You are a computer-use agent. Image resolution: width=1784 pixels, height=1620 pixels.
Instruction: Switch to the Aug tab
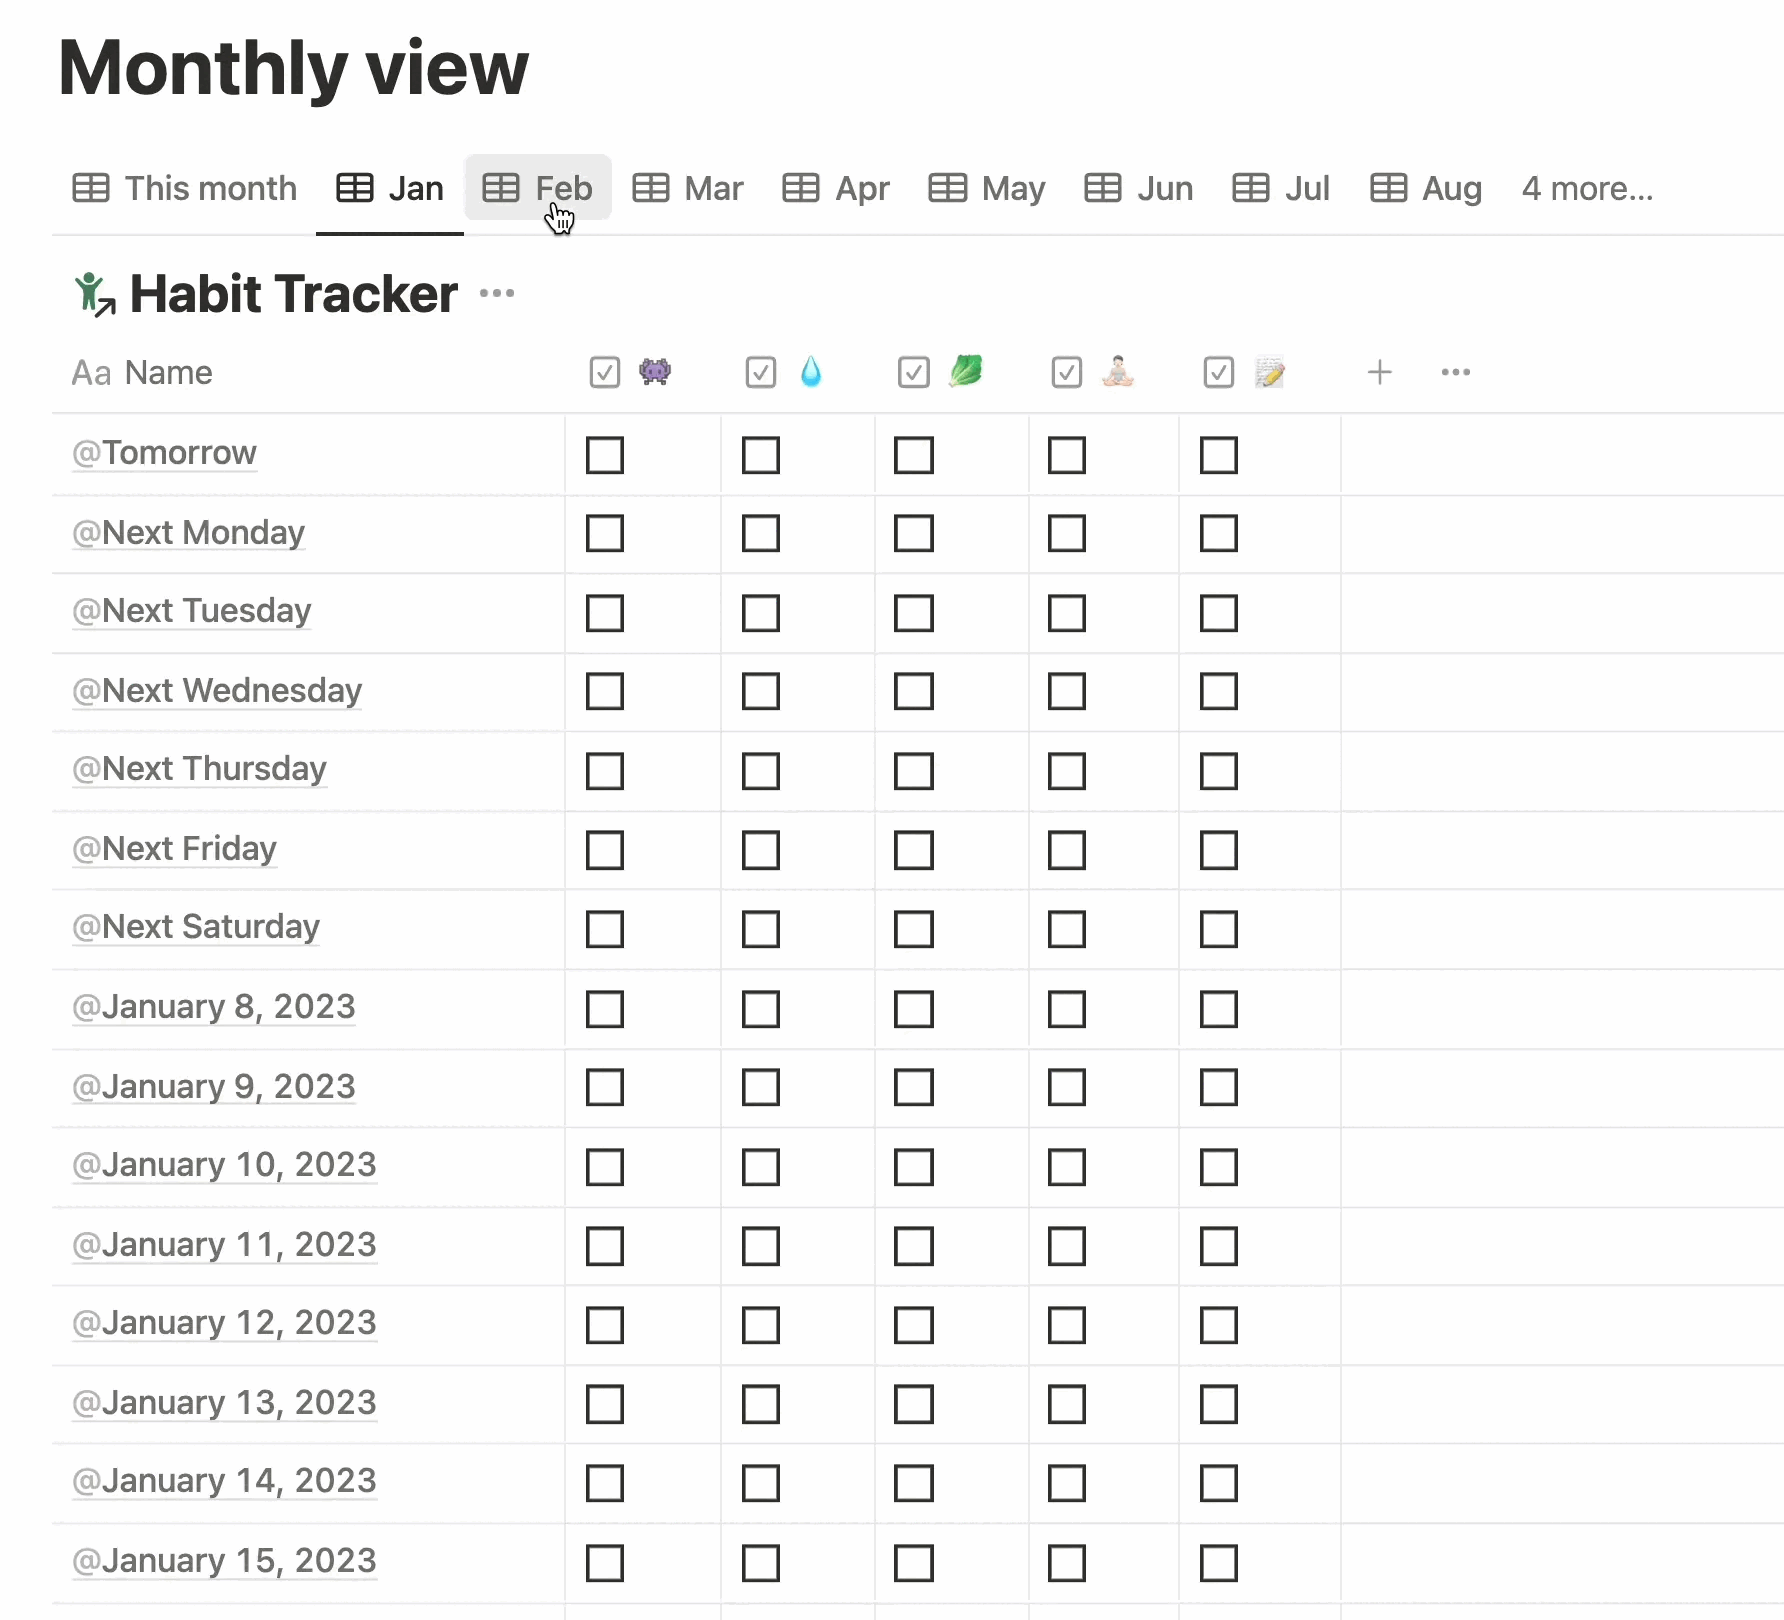click(x=1426, y=188)
